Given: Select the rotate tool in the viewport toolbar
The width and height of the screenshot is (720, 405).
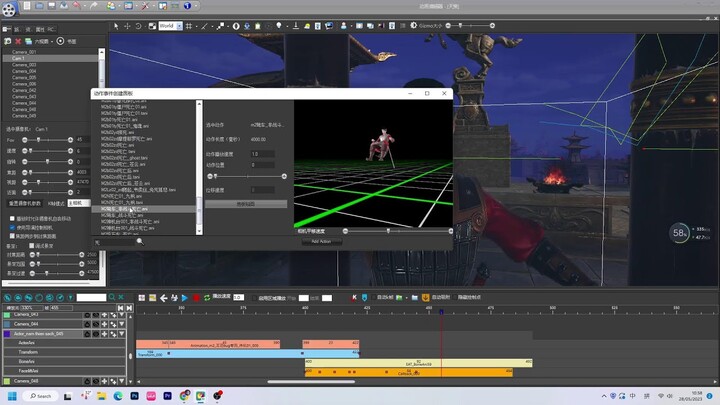Looking at the screenshot, I should pos(138,26).
